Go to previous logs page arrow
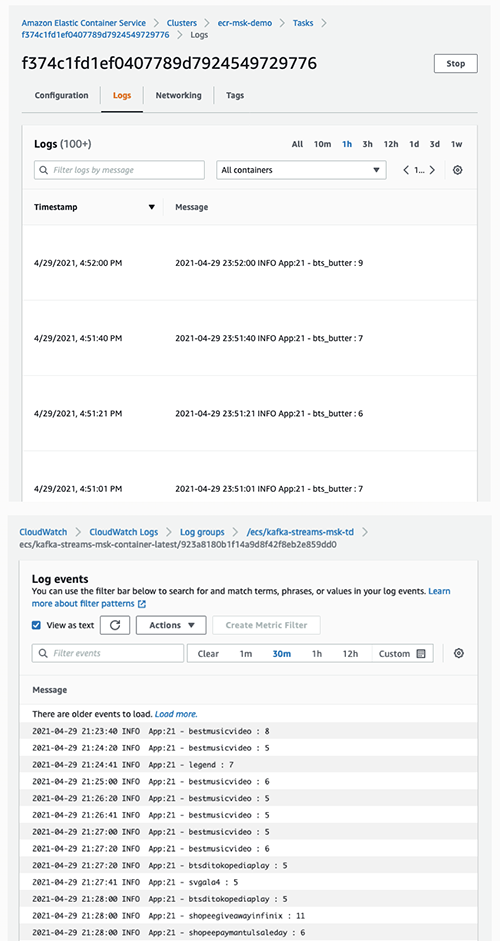500x941 pixels. [406, 170]
